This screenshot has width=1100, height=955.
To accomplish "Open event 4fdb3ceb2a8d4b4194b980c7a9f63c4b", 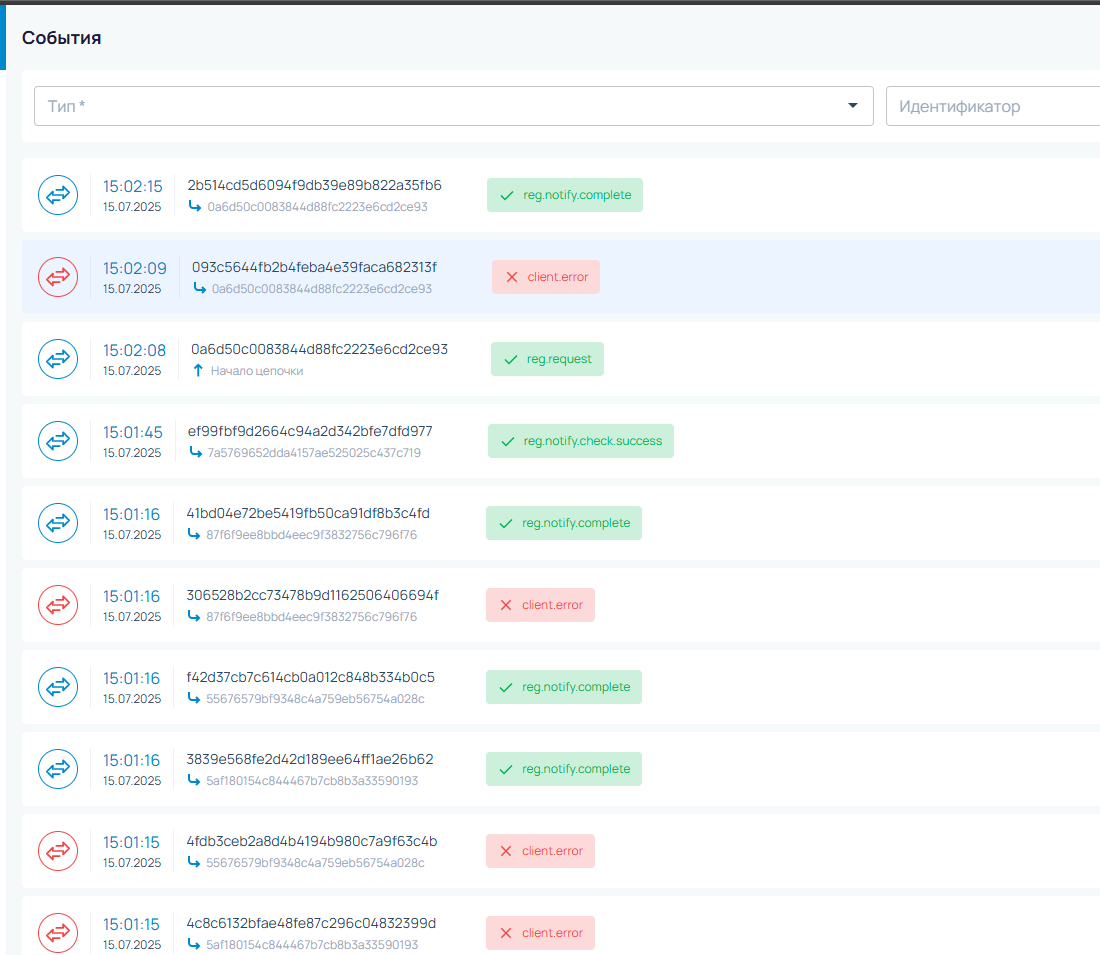I will (x=311, y=842).
